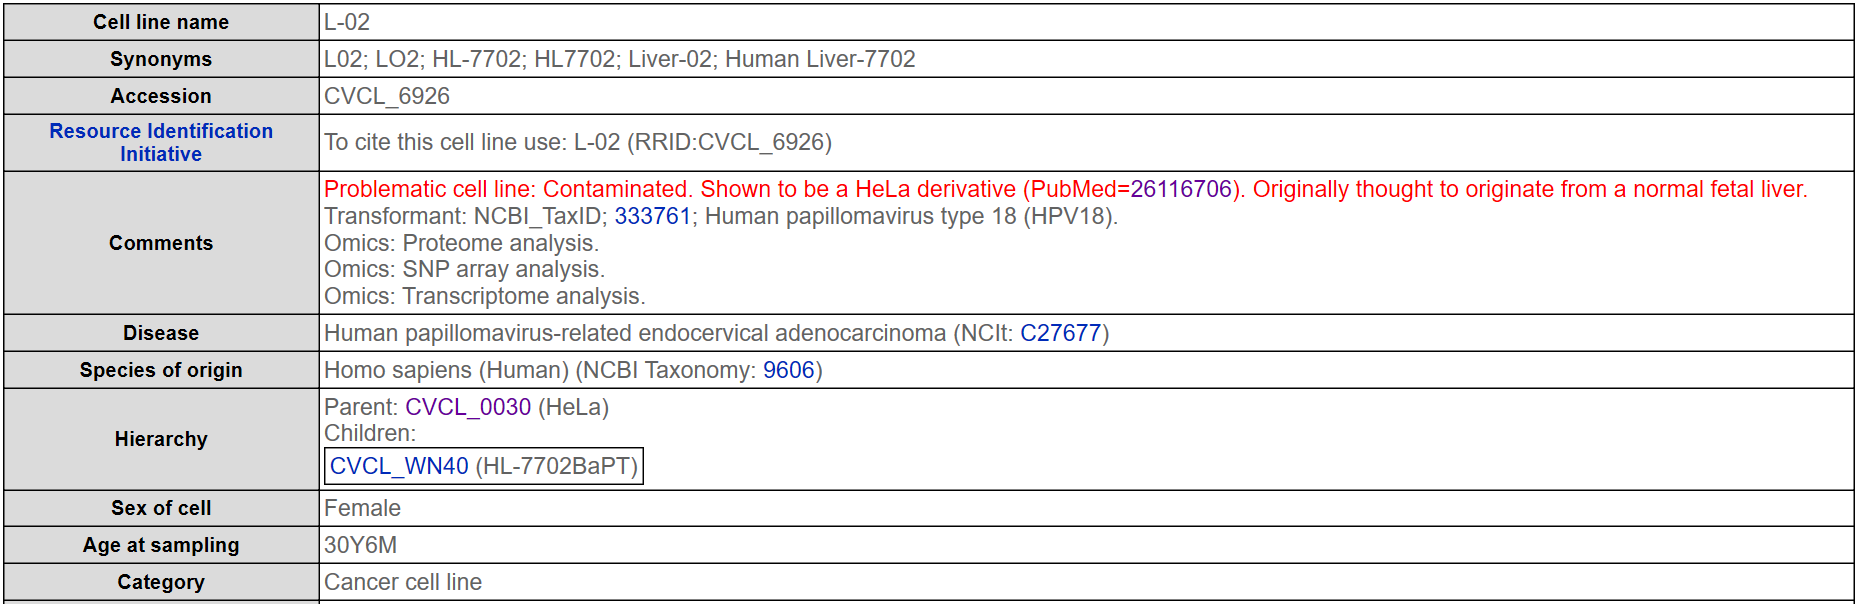Open child cell line CVCL_WN40
1858x604 pixels.
(399, 466)
